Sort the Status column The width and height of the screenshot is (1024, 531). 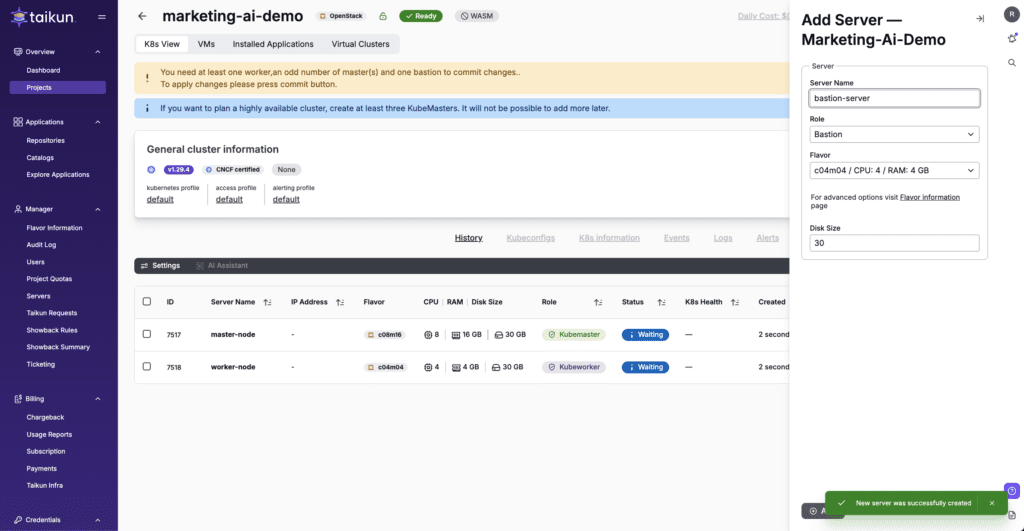[x=661, y=302]
